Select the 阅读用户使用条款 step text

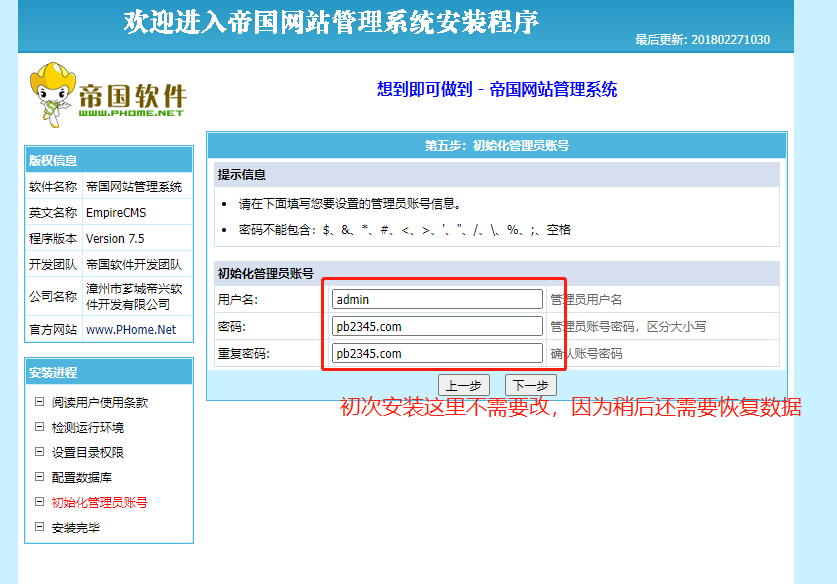click(100, 403)
